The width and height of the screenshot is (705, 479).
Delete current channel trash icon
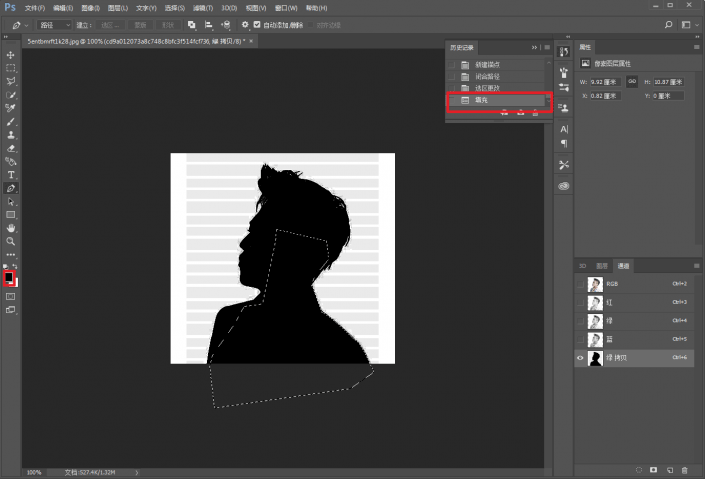tap(684, 470)
